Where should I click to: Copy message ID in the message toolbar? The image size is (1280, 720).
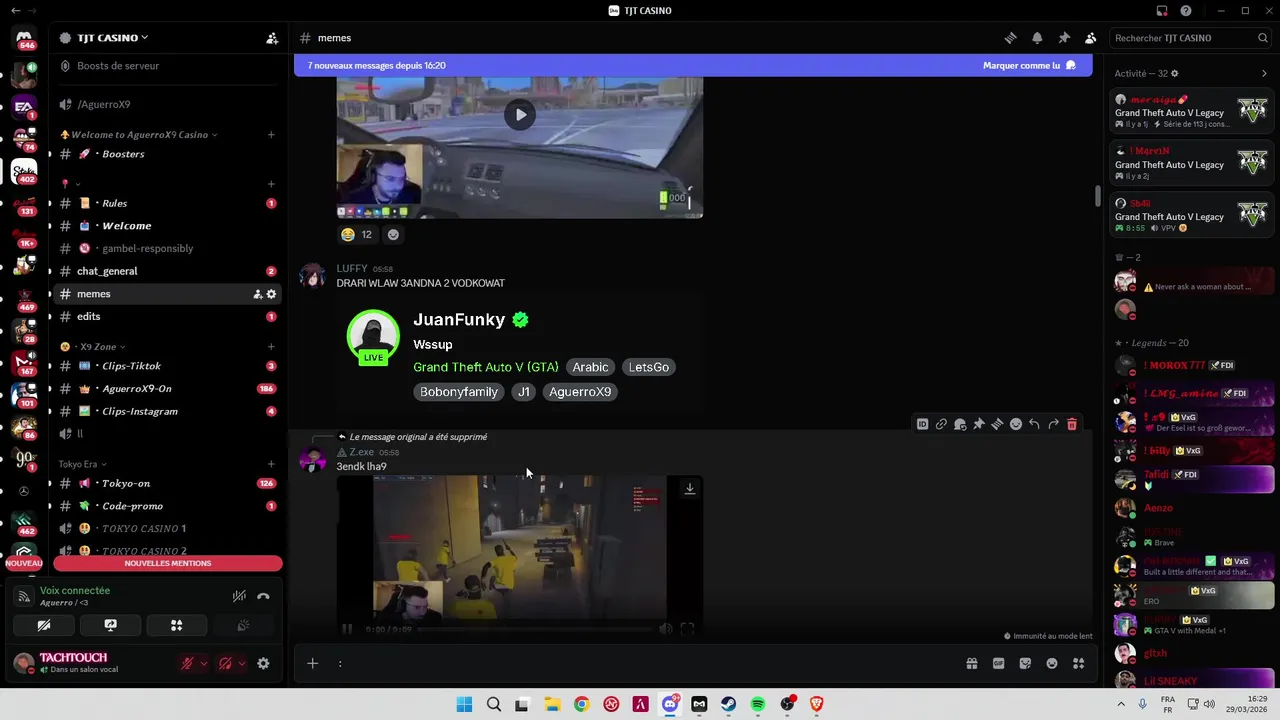click(922, 424)
